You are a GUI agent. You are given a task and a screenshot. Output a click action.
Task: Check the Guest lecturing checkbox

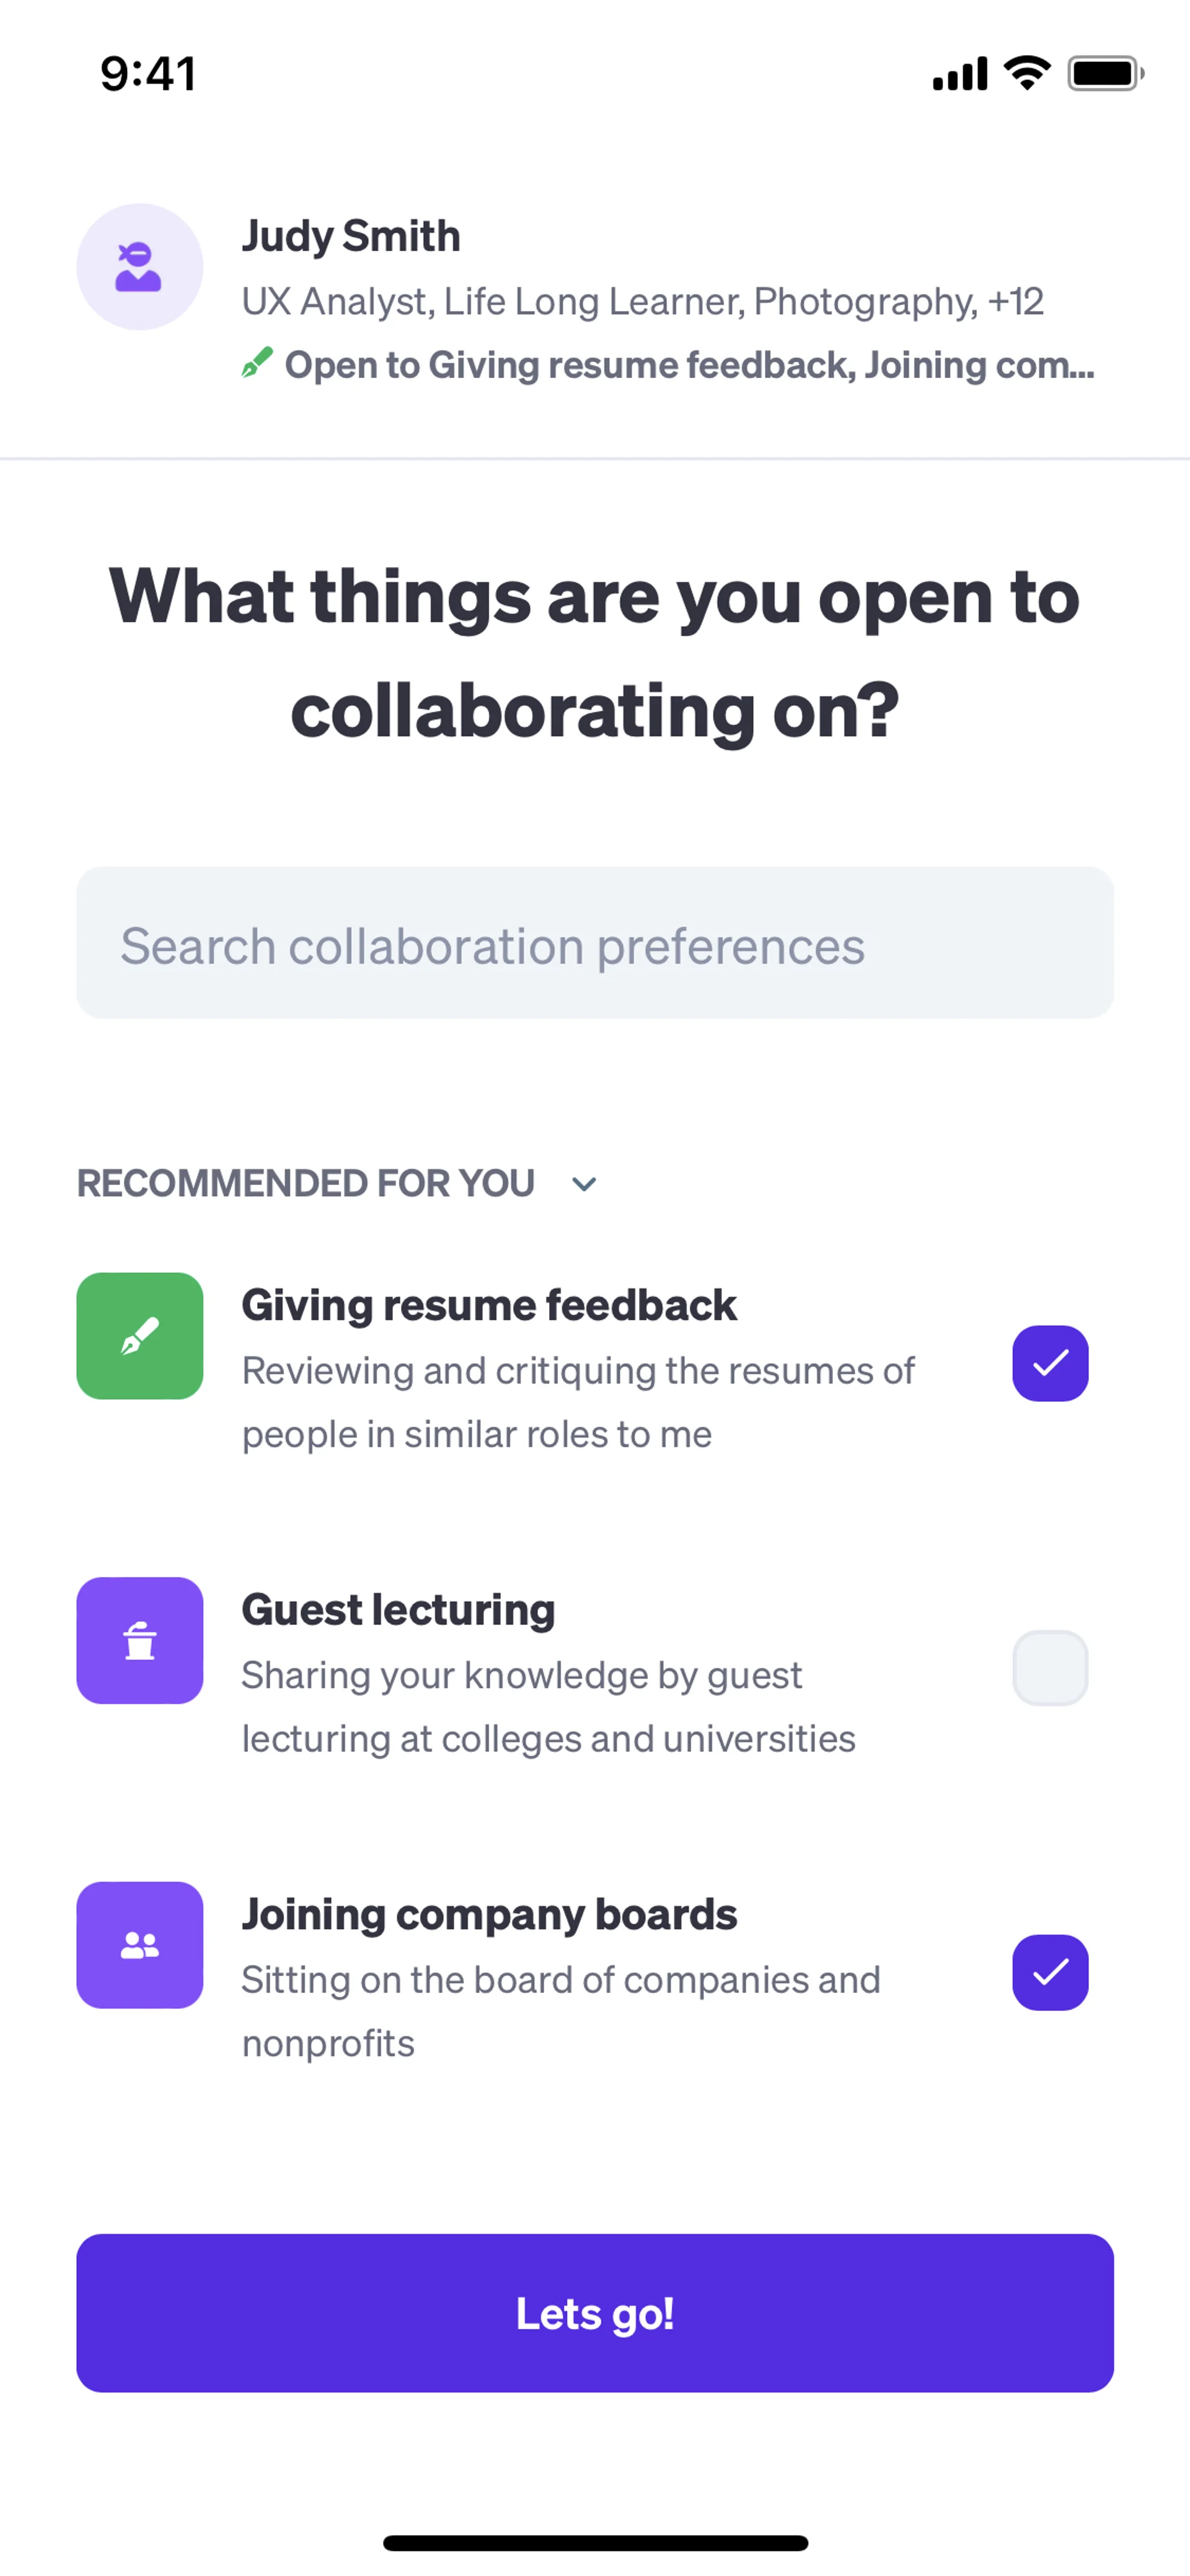[x=1049, y=1668]
